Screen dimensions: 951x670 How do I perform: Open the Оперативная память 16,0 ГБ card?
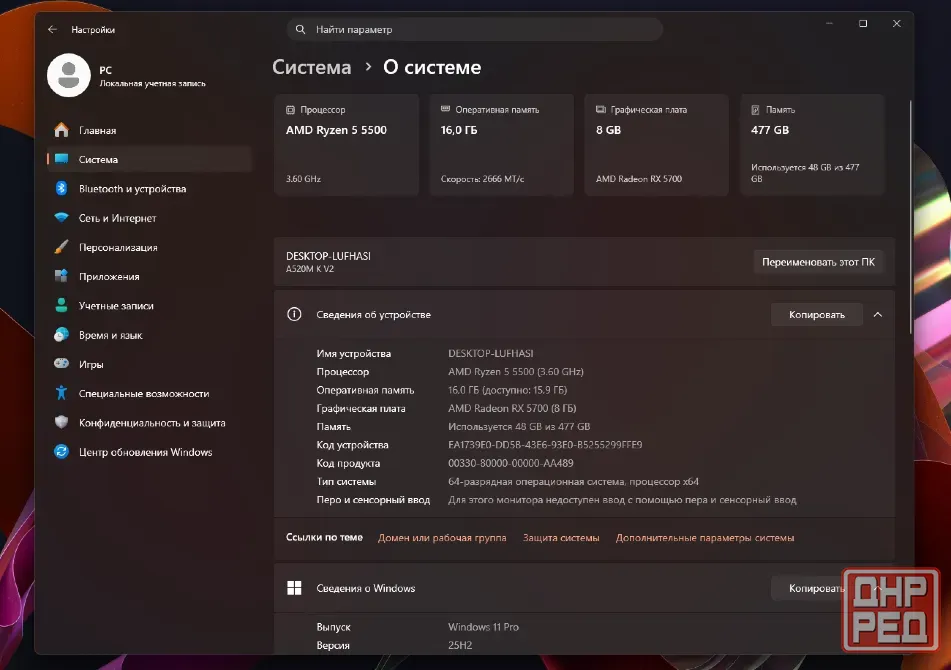[x=502, y=144]
